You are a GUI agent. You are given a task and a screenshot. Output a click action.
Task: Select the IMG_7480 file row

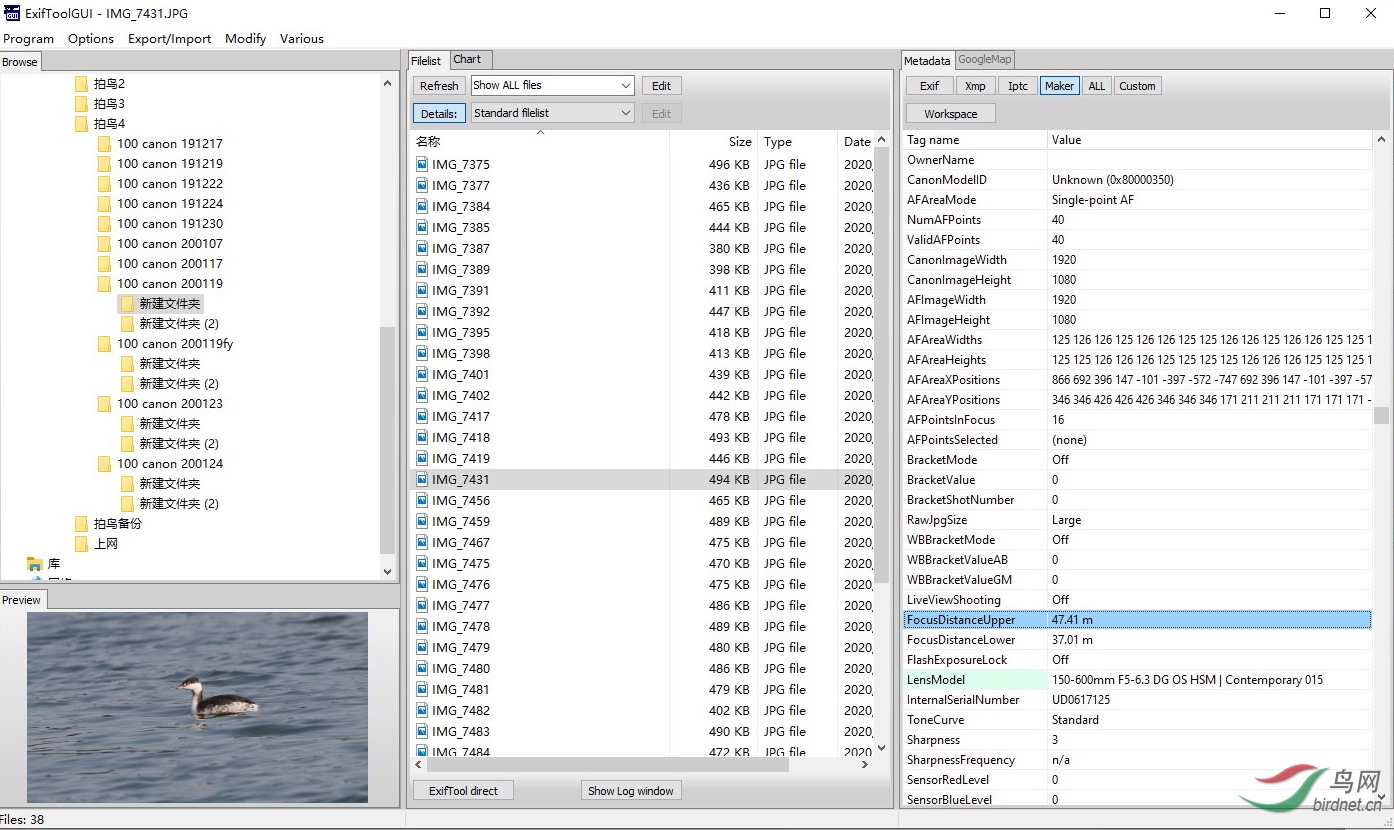[x=642, y=668]
